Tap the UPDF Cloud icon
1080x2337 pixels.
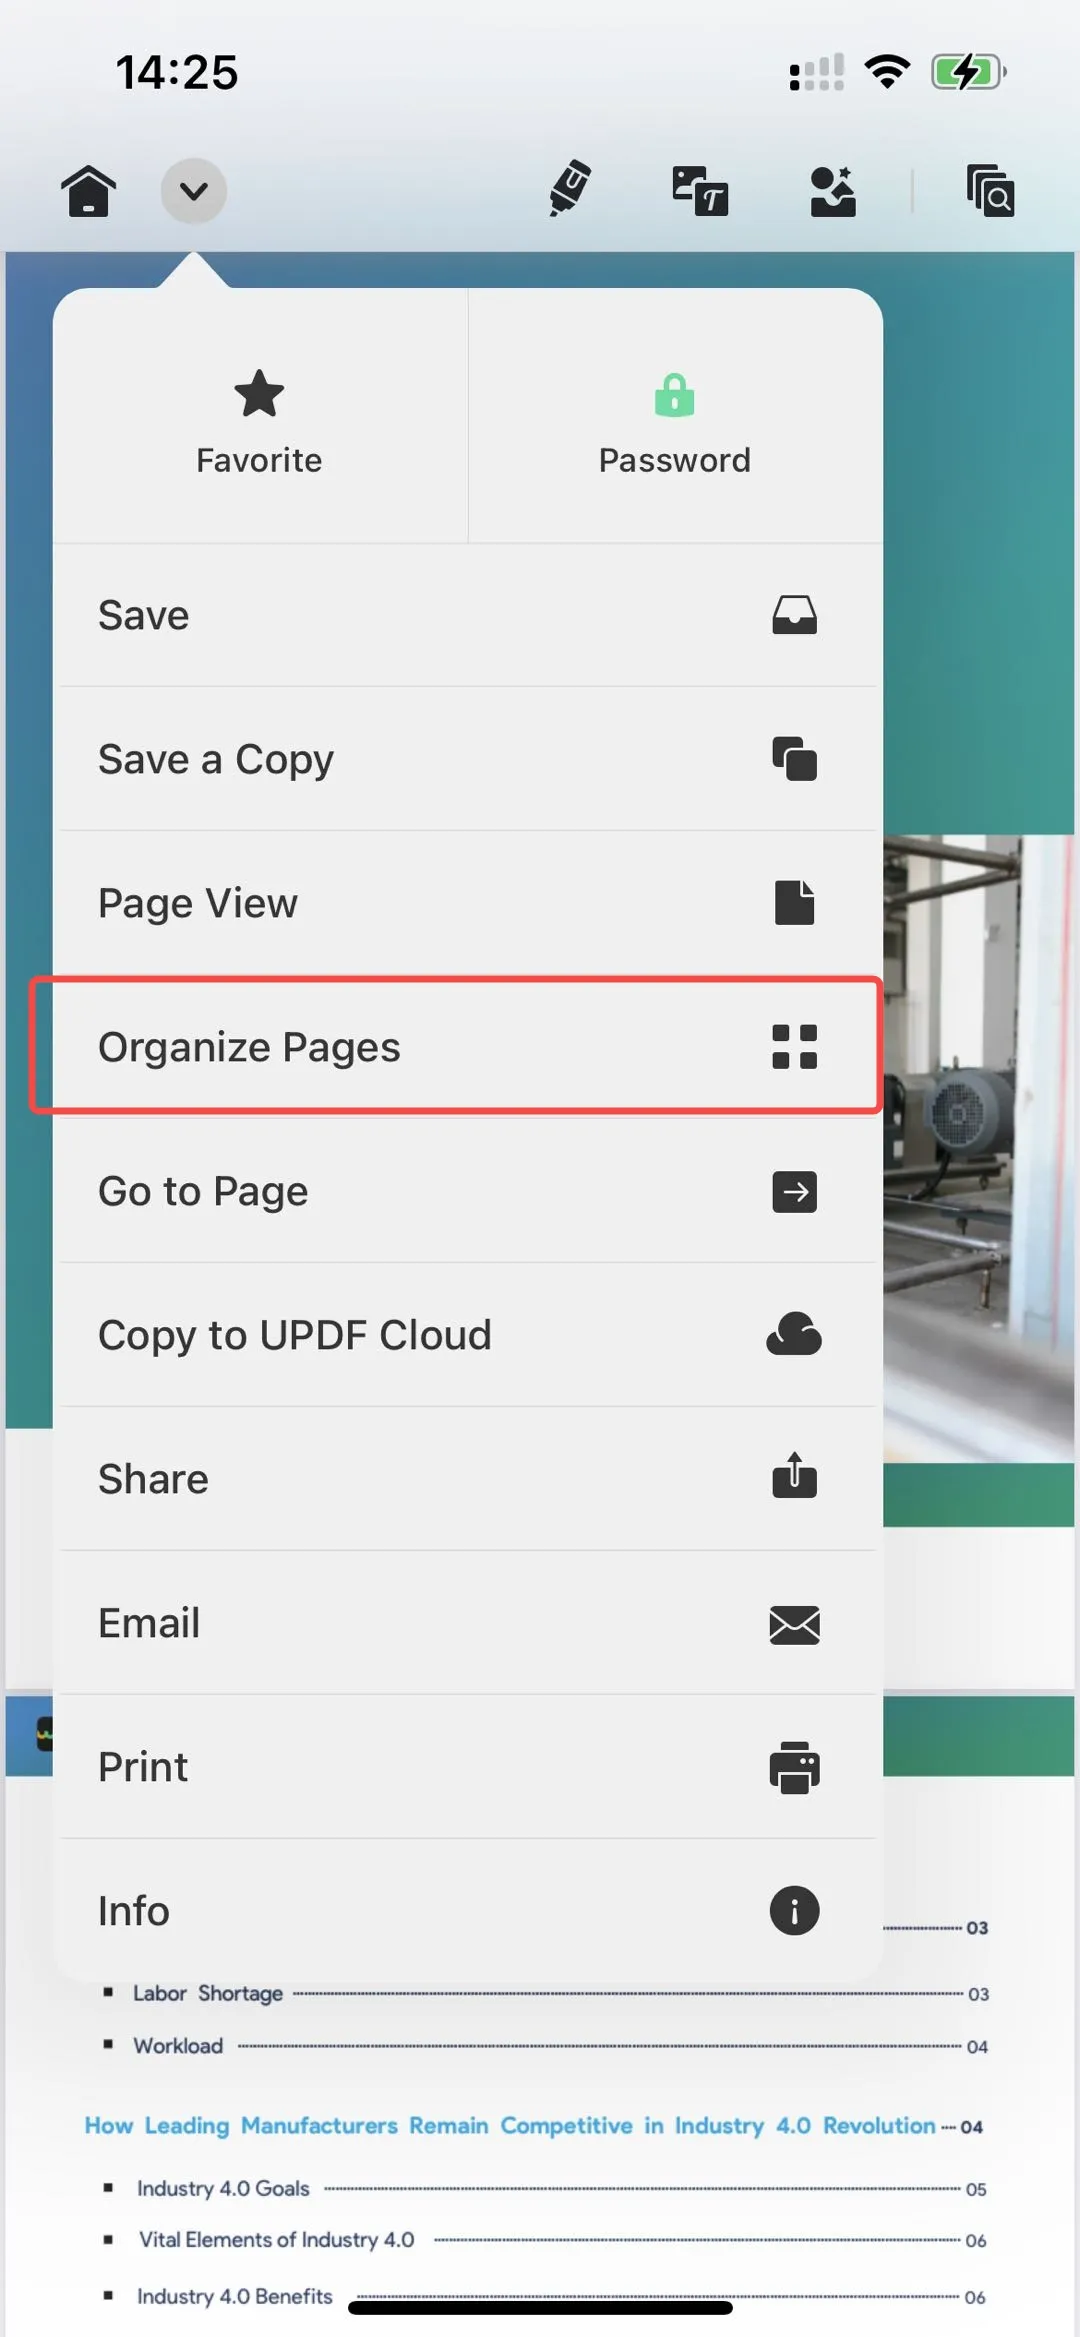[794, 1335]
